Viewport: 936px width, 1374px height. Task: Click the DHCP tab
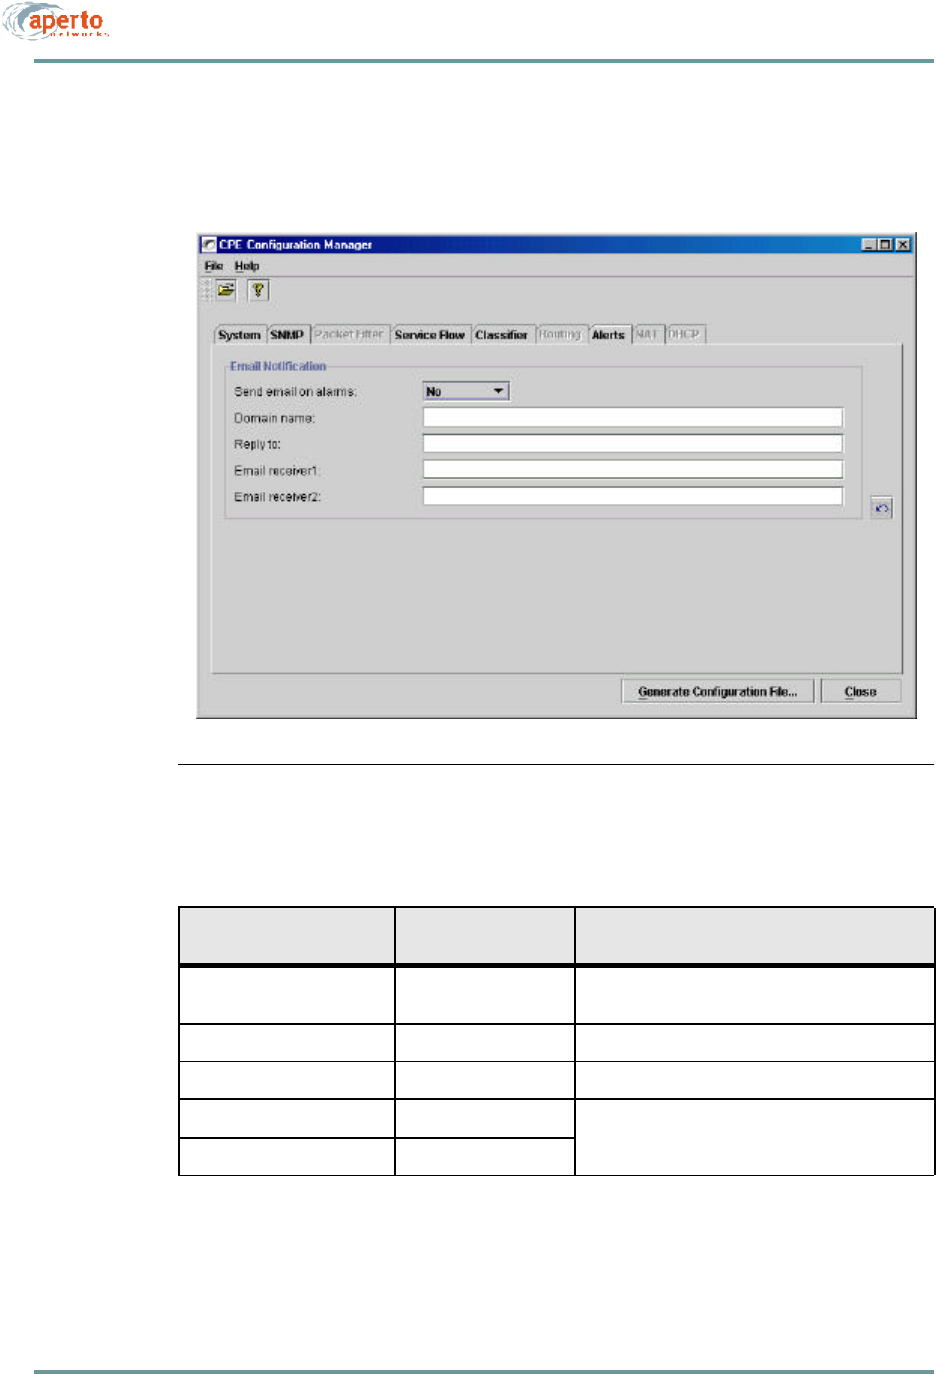685,334
